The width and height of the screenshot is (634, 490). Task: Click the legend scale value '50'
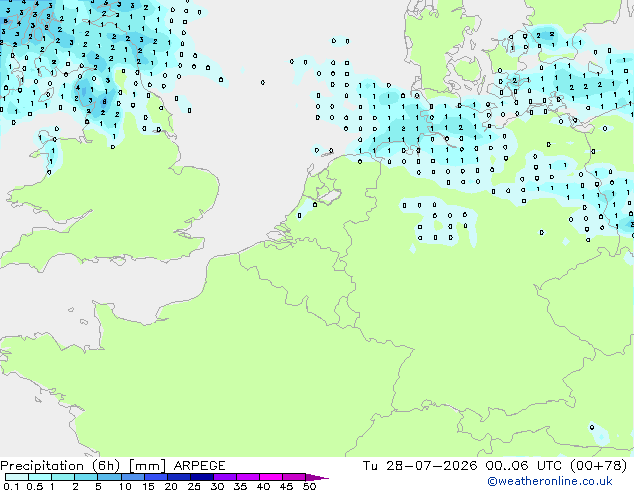(310, 486)
